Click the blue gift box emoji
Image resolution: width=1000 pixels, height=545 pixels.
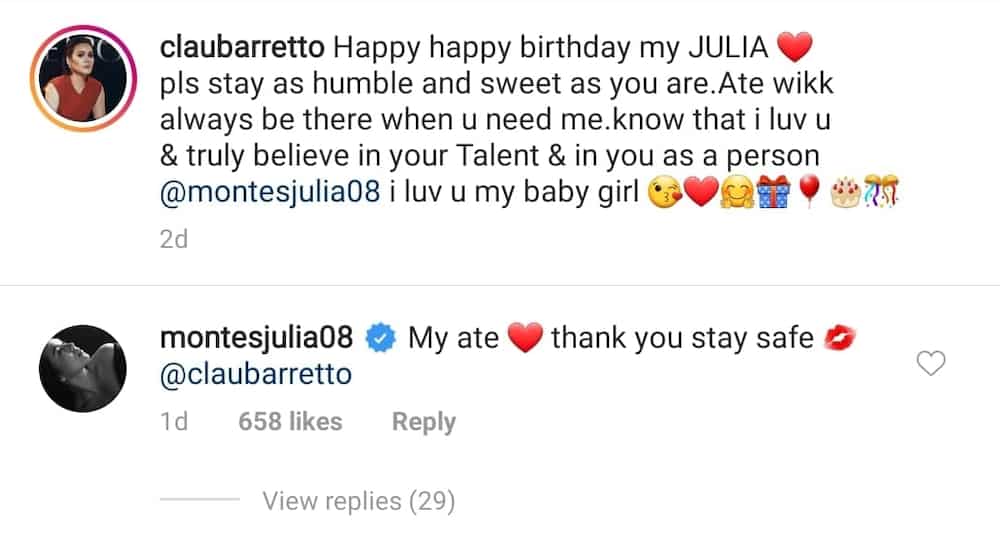[773, 191]
